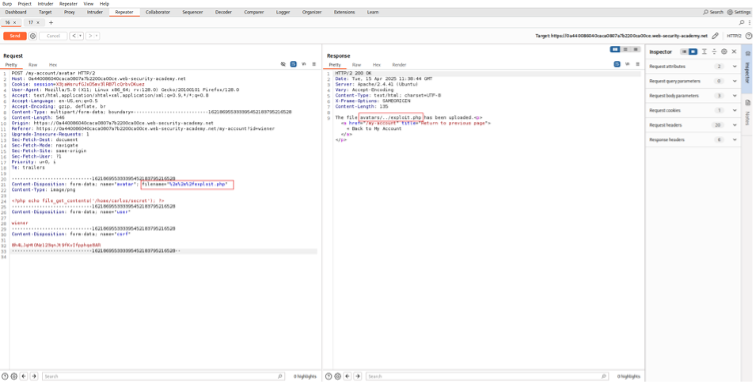Toggle response pretty-print highlighted button
Viewport: 755px width, 383px height.
point(617,64)
